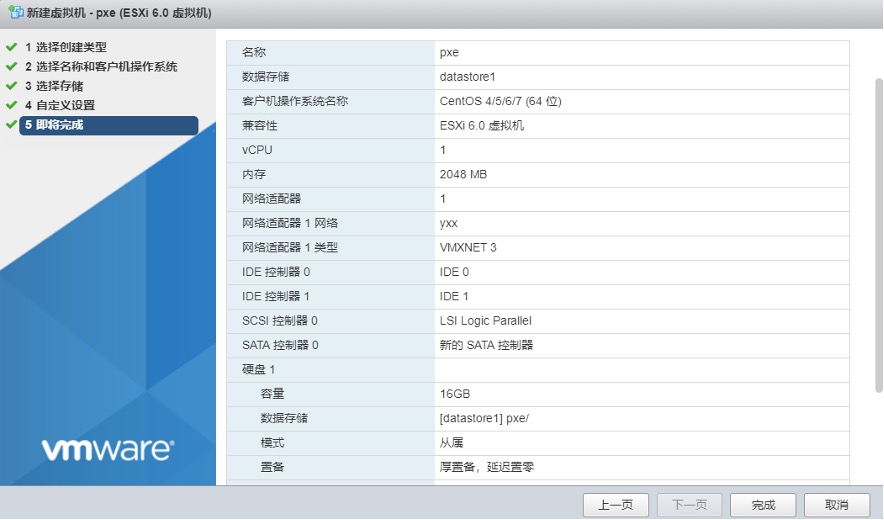Click the checkmark icon beside 选择存储
The width and height of the screenshot is (884, 520).
(x=11, y=86)
